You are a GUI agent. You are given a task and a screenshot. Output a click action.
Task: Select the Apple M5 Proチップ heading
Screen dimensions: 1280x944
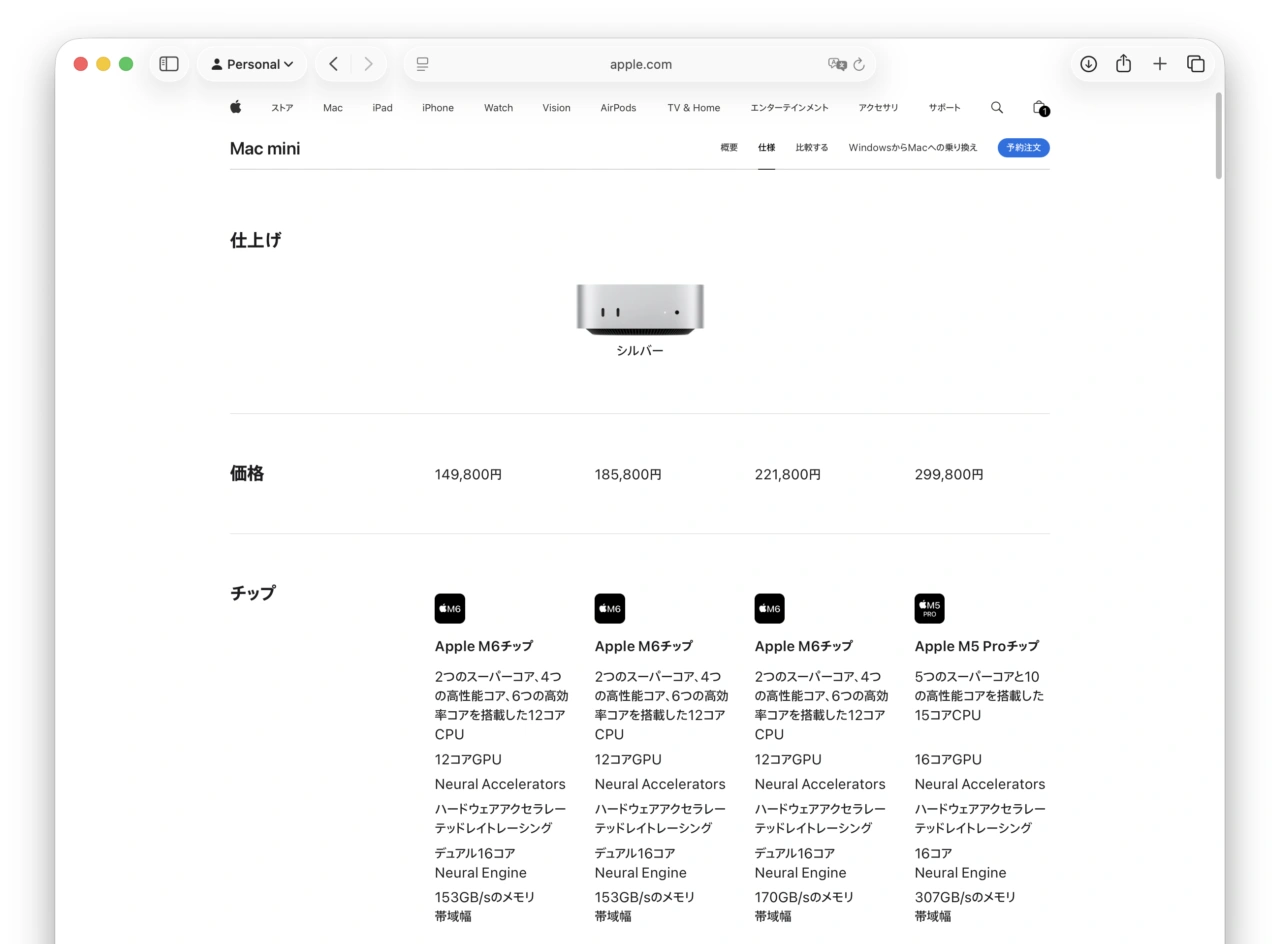point(977,646)
